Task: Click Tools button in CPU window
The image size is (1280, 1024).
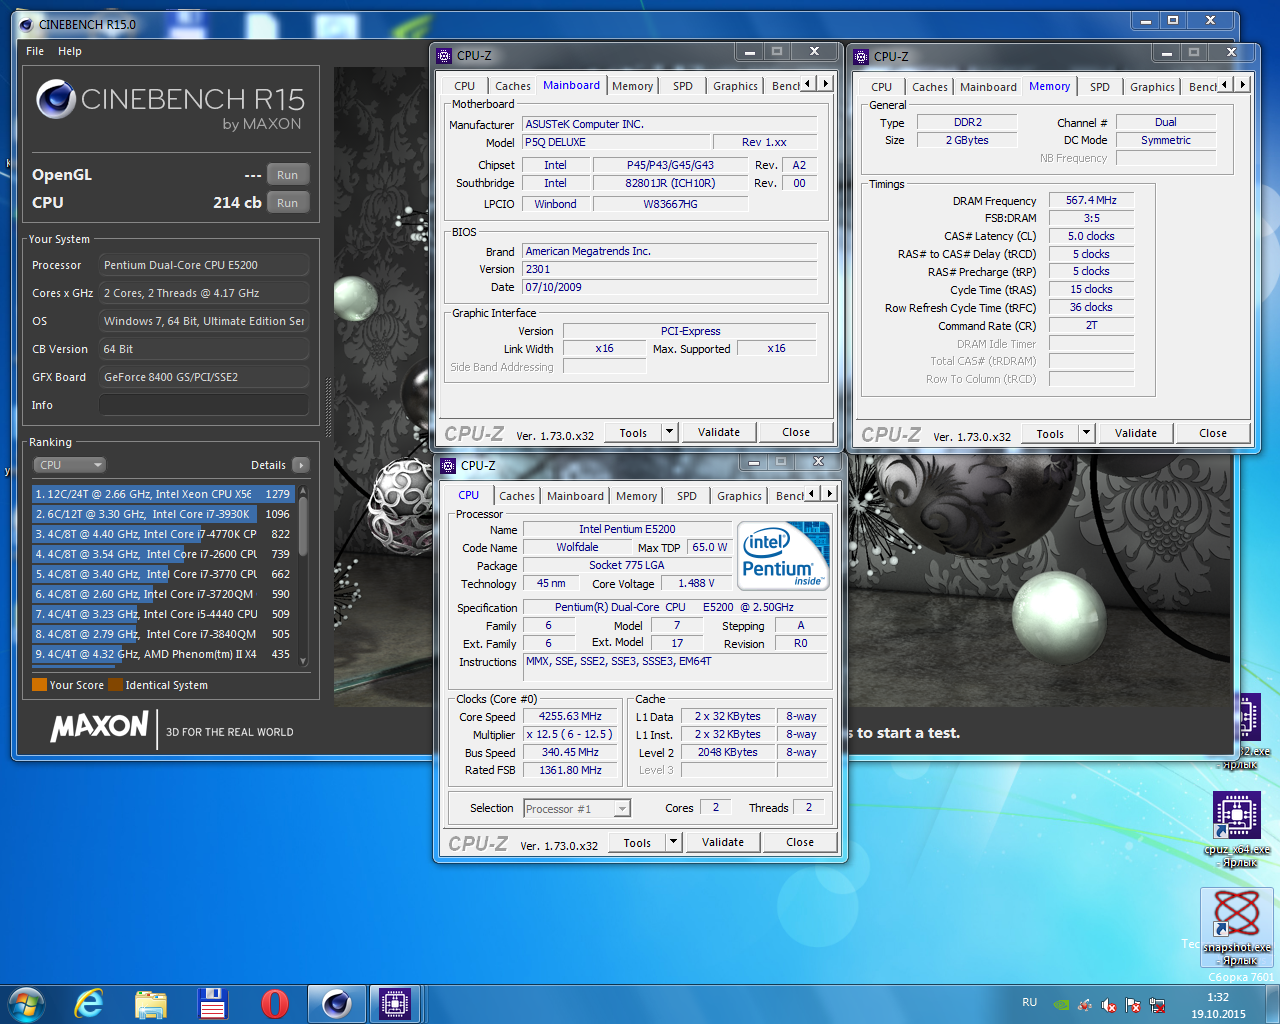Action: tap(637, 842)
